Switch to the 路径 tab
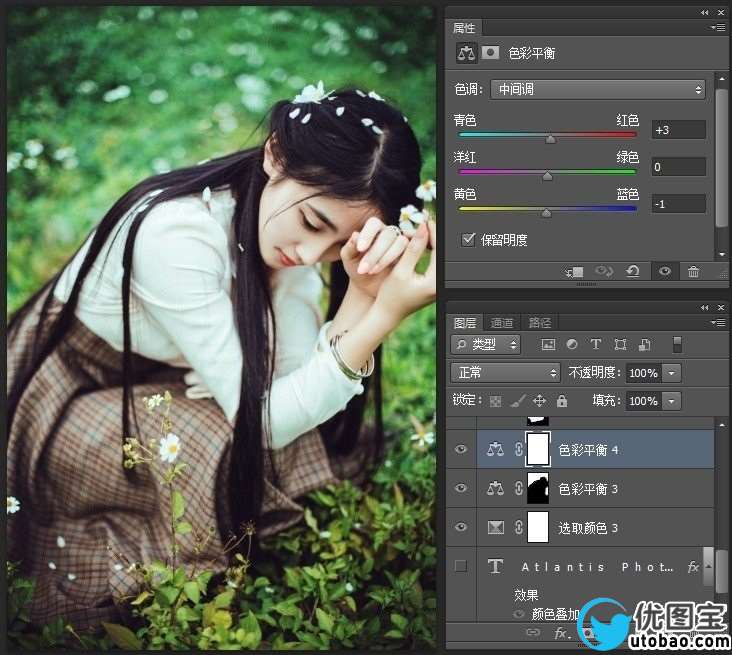 coord(540,323)
